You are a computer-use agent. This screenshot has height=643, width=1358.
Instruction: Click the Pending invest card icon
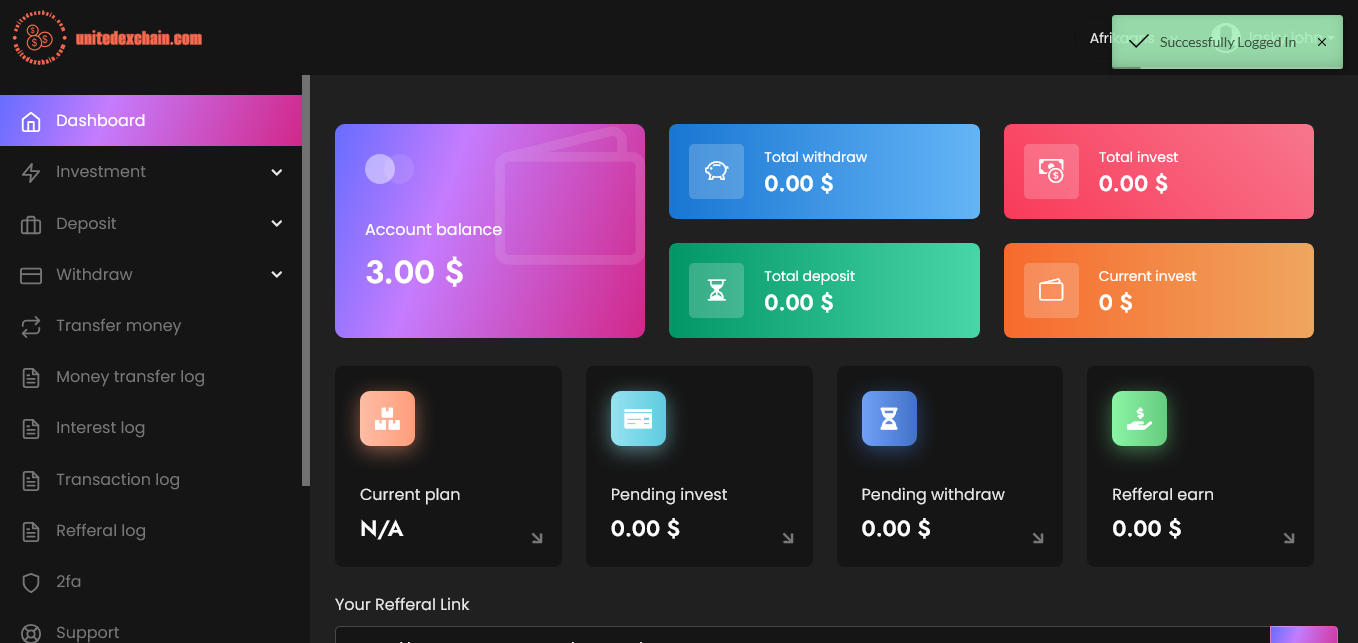click(638, 418)
